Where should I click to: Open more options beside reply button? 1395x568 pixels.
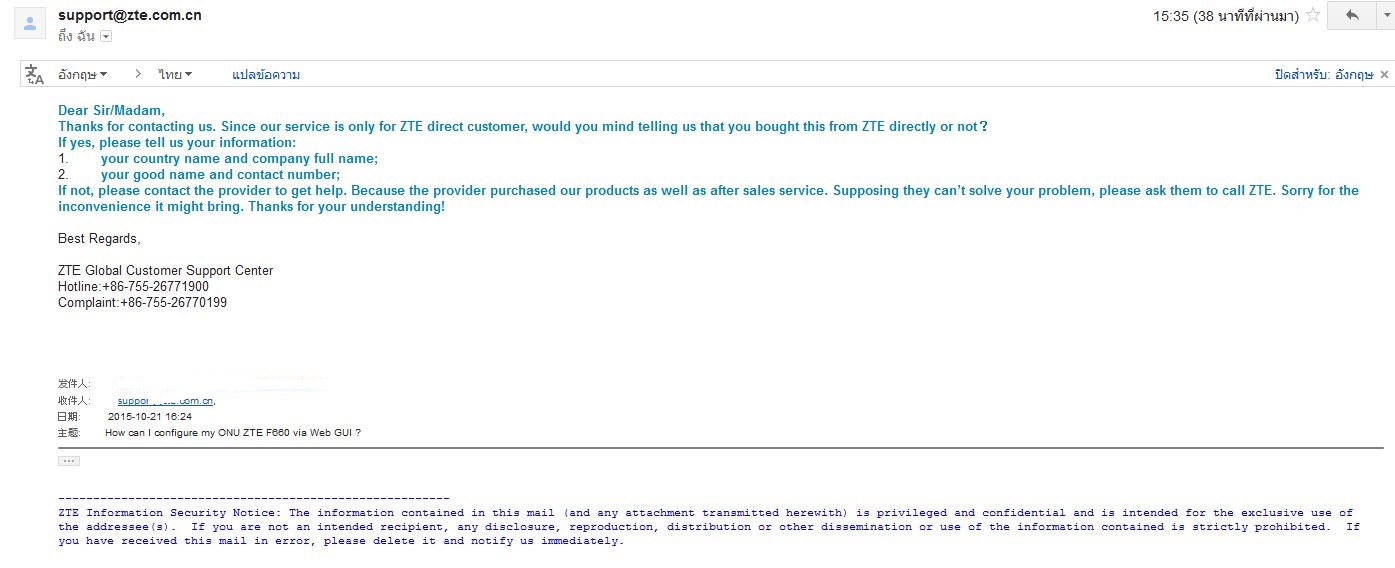(x=1384, y=16)
